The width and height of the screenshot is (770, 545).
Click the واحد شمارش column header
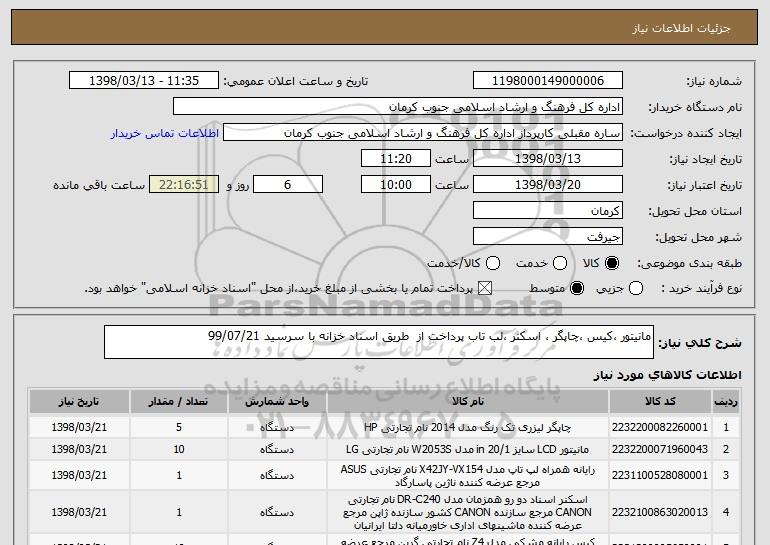[x=277, y=402]
